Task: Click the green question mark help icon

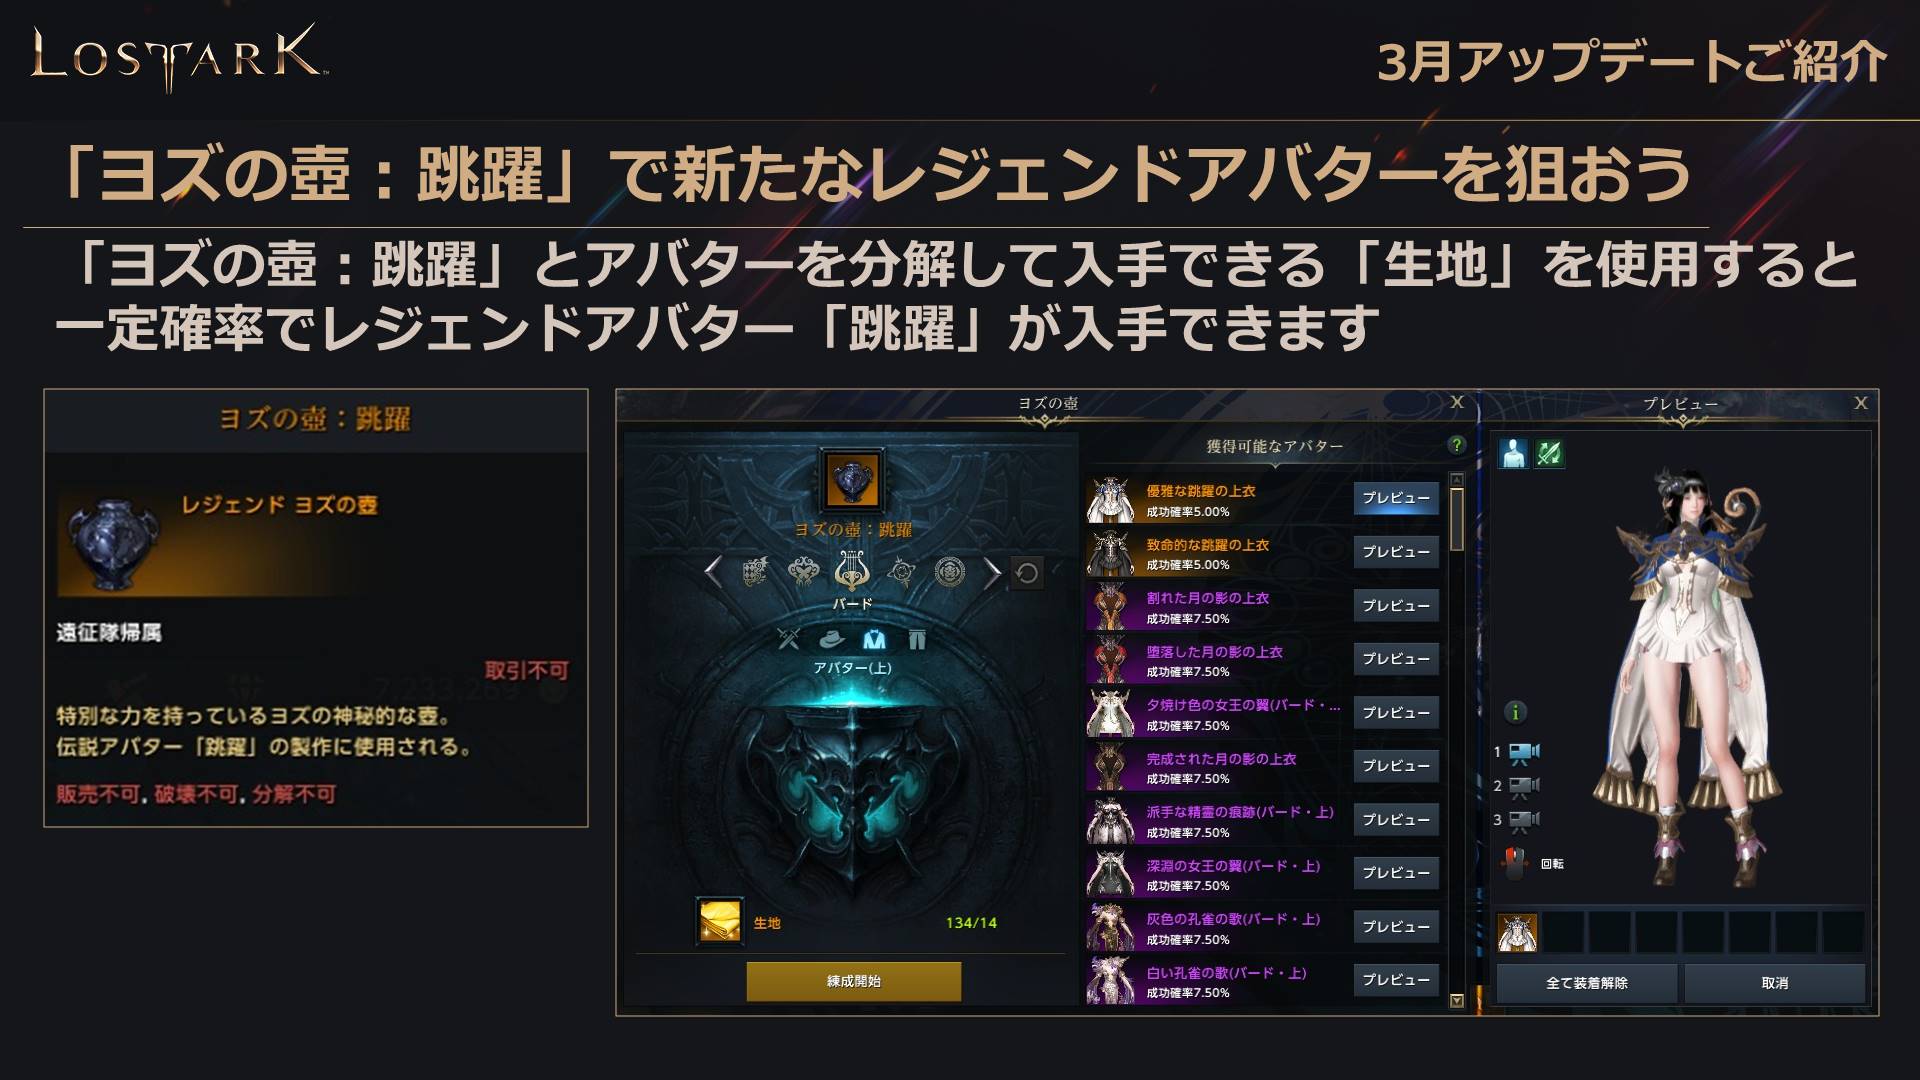Action: pyautogui.click(x=1457, y=445)
